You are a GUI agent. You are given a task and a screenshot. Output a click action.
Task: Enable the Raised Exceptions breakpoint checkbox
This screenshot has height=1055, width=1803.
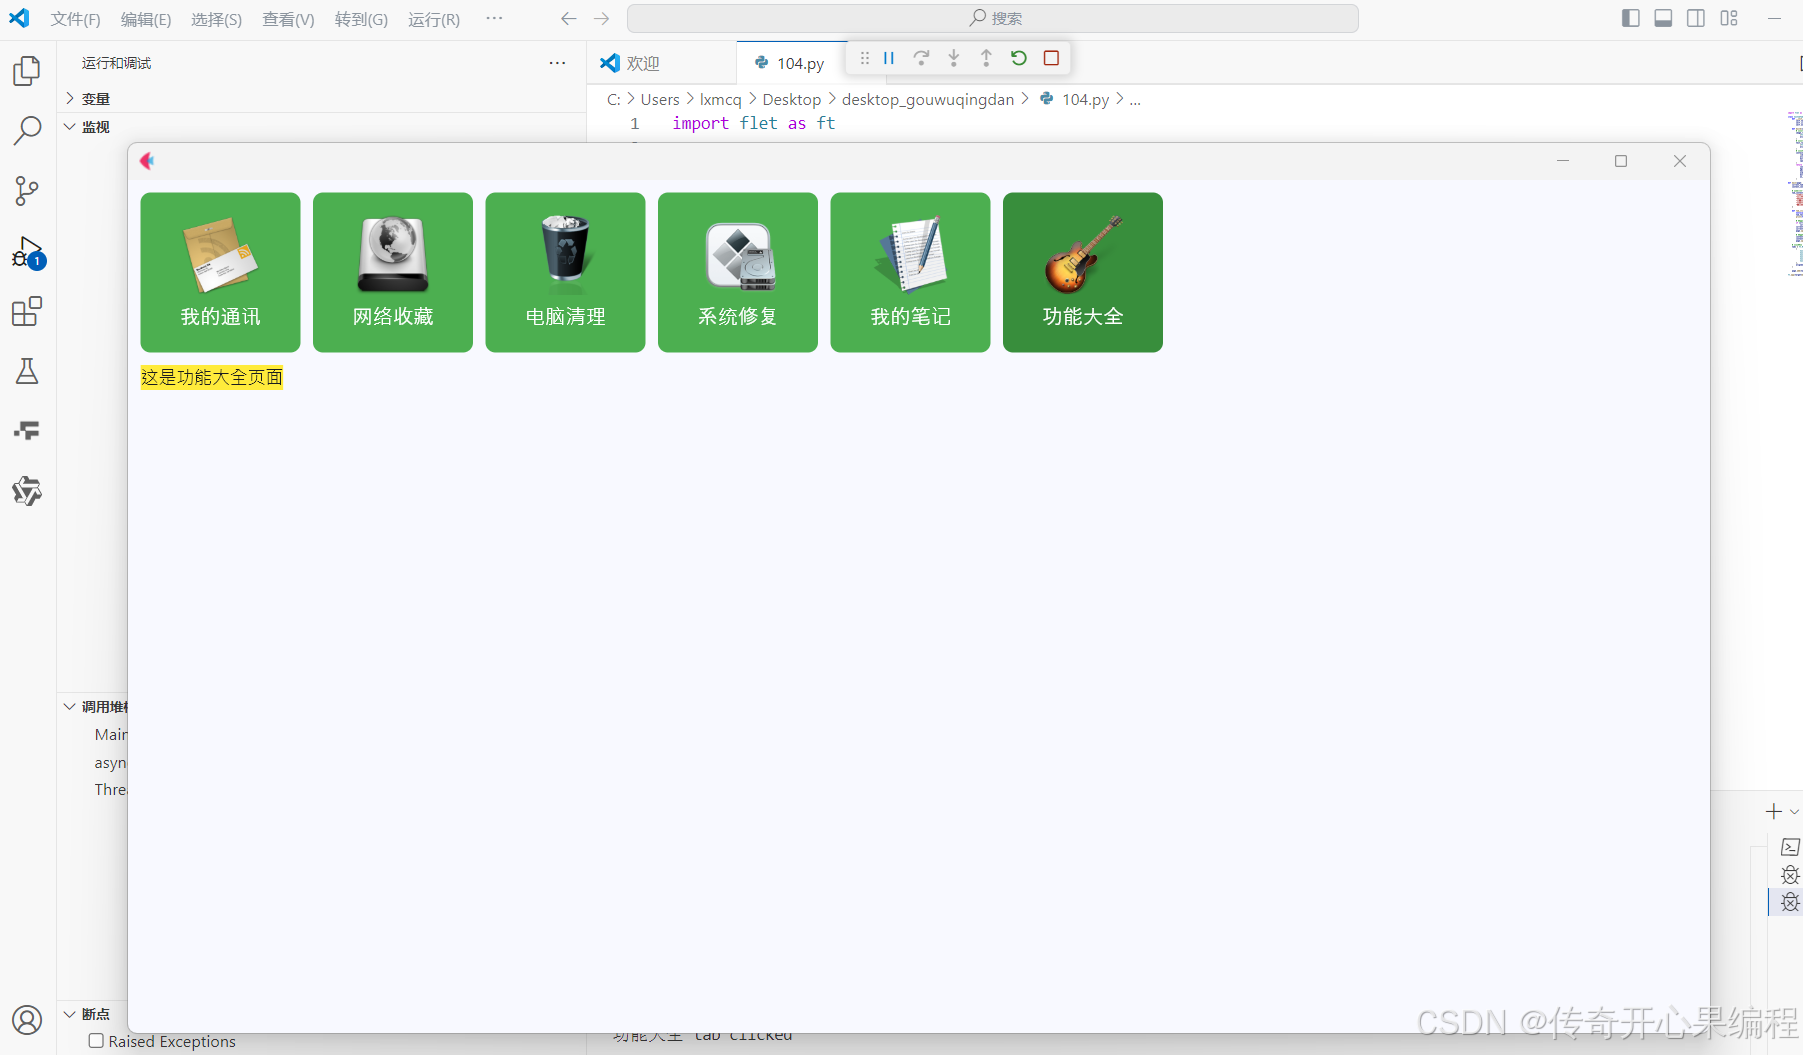(97, 1041)
